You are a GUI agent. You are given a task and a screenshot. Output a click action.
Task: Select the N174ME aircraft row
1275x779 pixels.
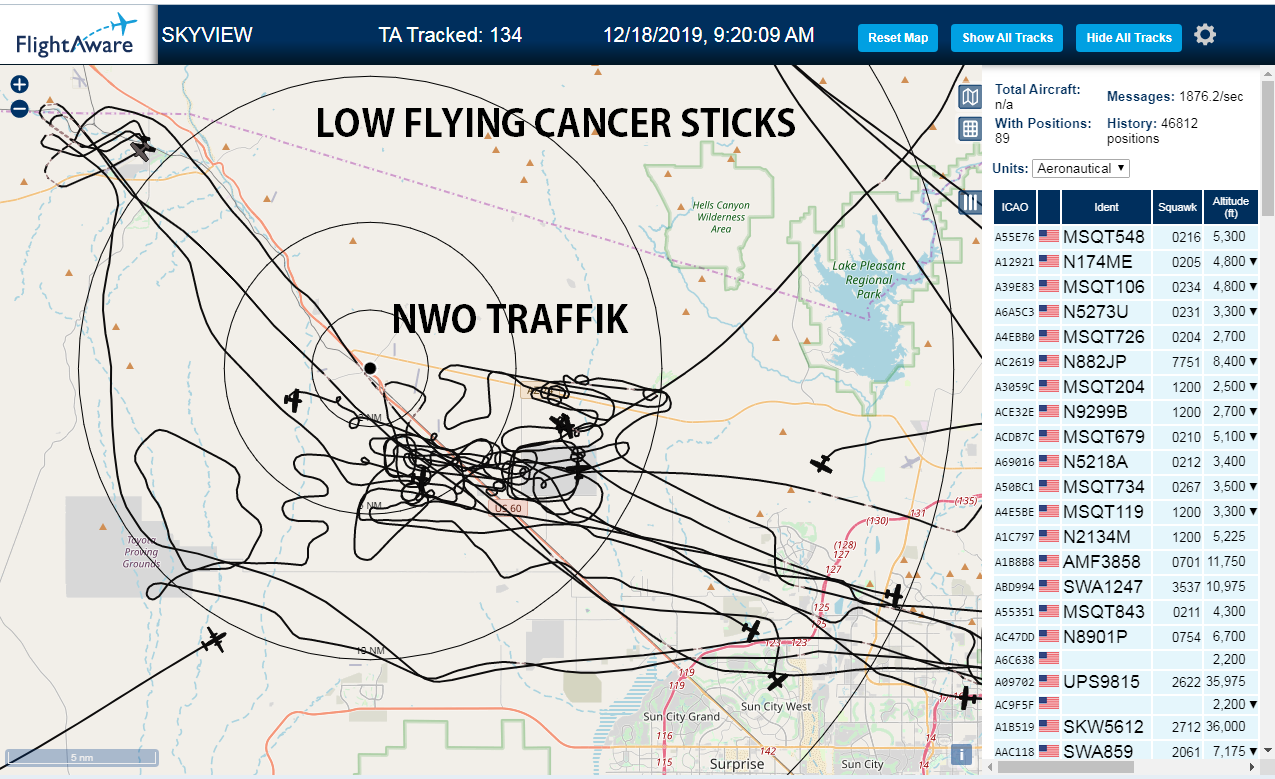(x=1126, y=262)
